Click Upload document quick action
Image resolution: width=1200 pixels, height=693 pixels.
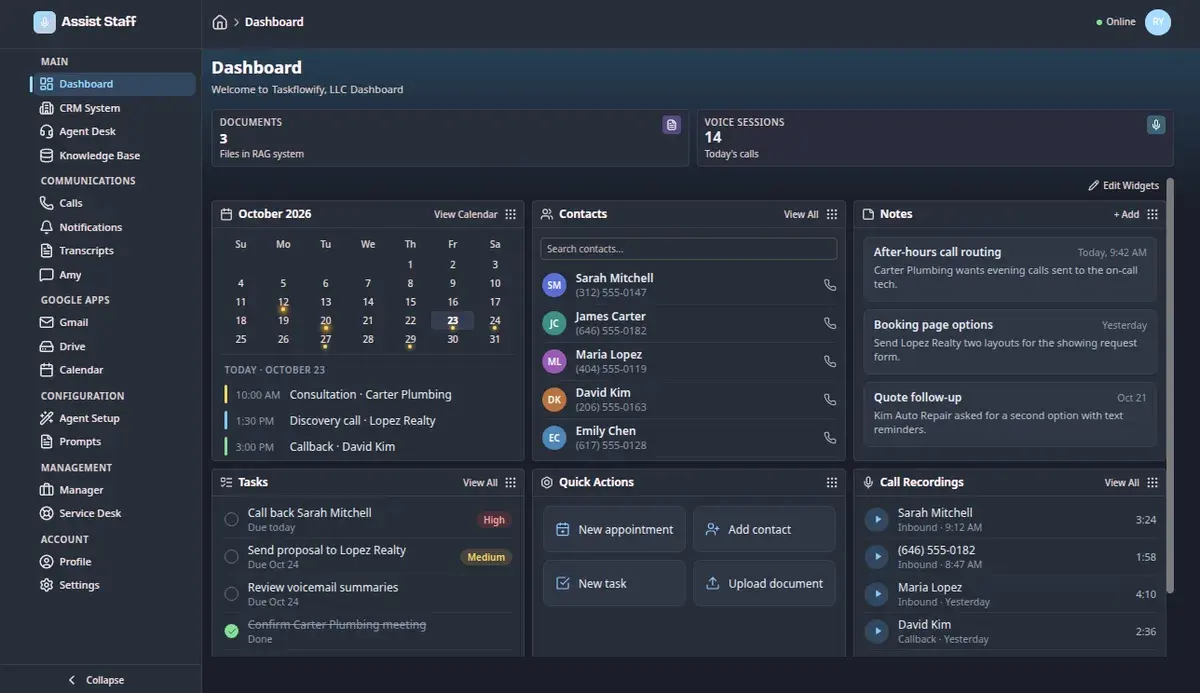764,583
